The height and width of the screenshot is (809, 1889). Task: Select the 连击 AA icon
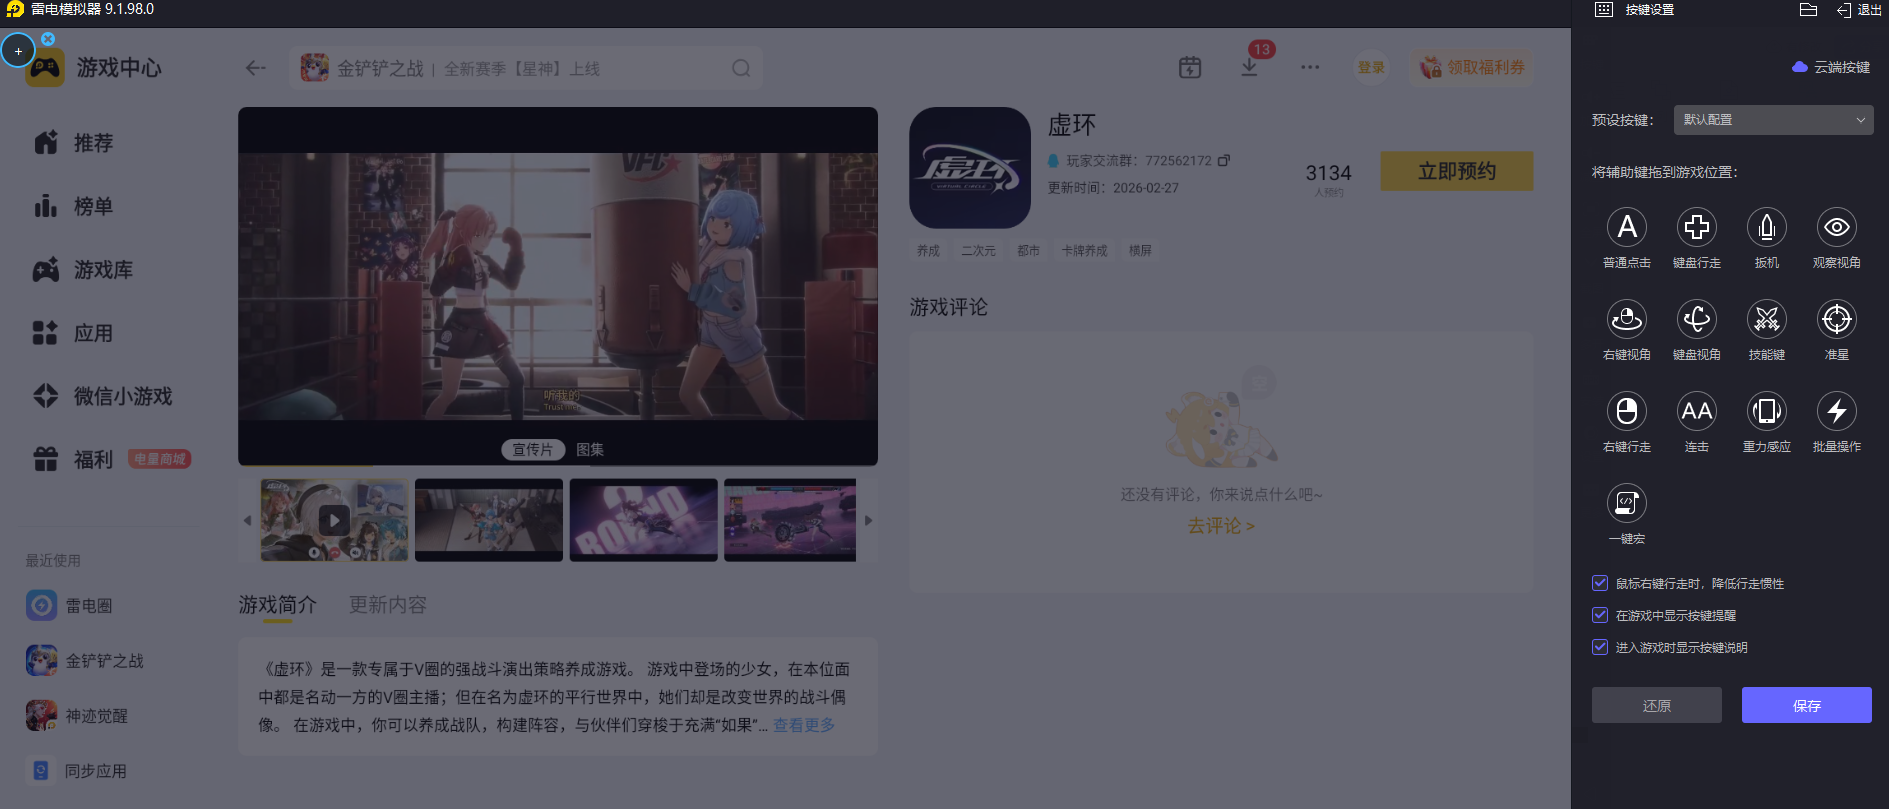pos(1697,411)
